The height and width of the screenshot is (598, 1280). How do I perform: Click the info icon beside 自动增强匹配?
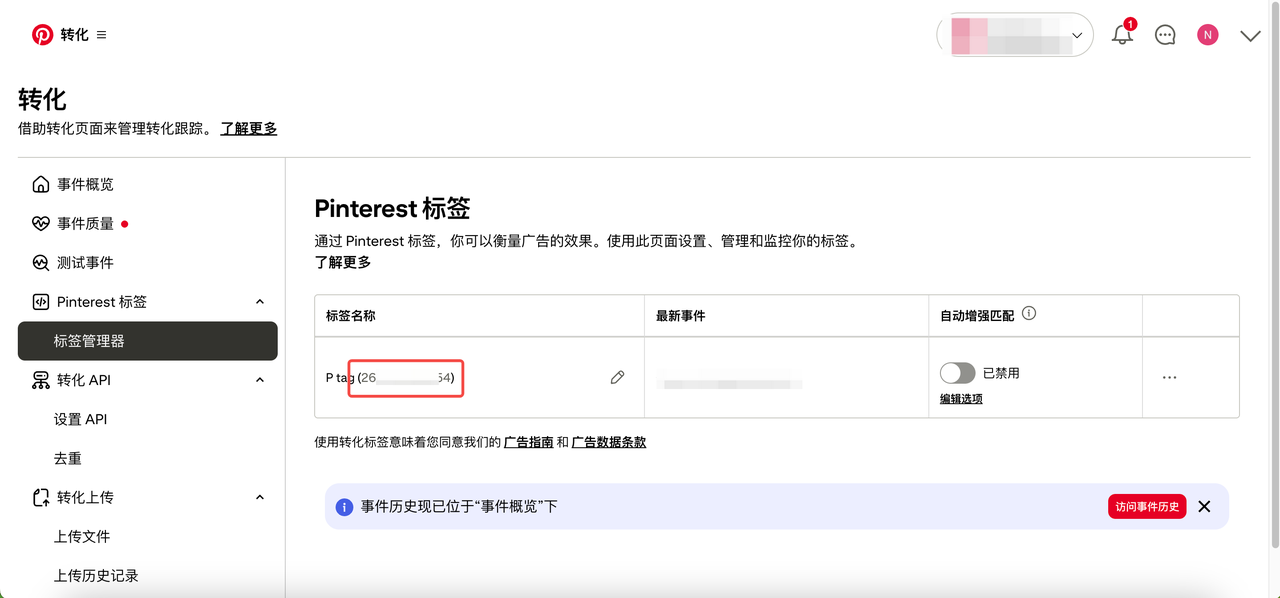(x=1029, y=314)
